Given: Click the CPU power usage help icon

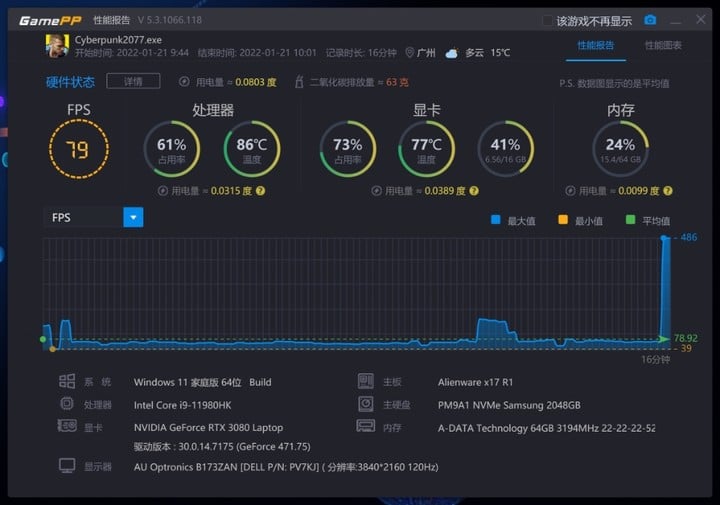Looking at the screenshot, I should click(x=261, y=190).
